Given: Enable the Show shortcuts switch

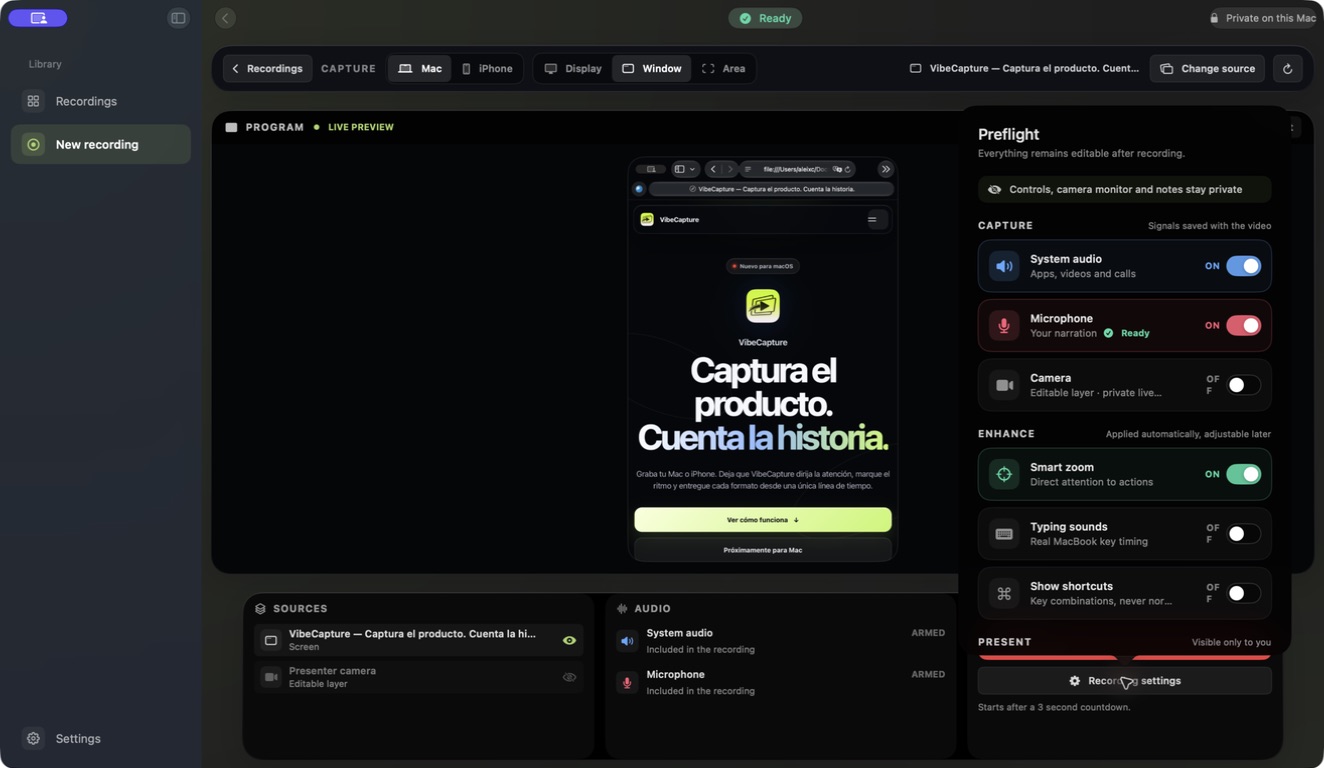Looking at the screenshot, I should point(1244,593).
